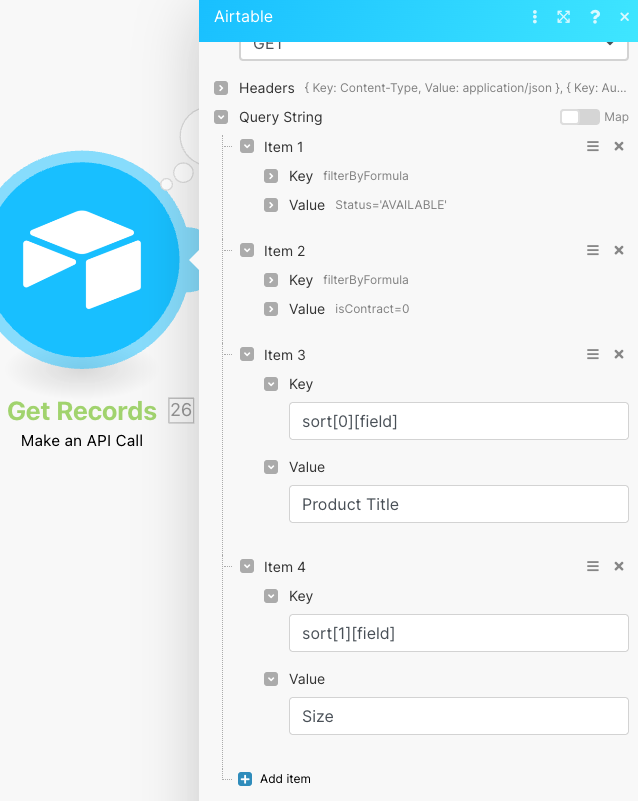Viewport: 638px width, 801px height.
Task: Click the Size value input
Action: (x=459, y=716)
